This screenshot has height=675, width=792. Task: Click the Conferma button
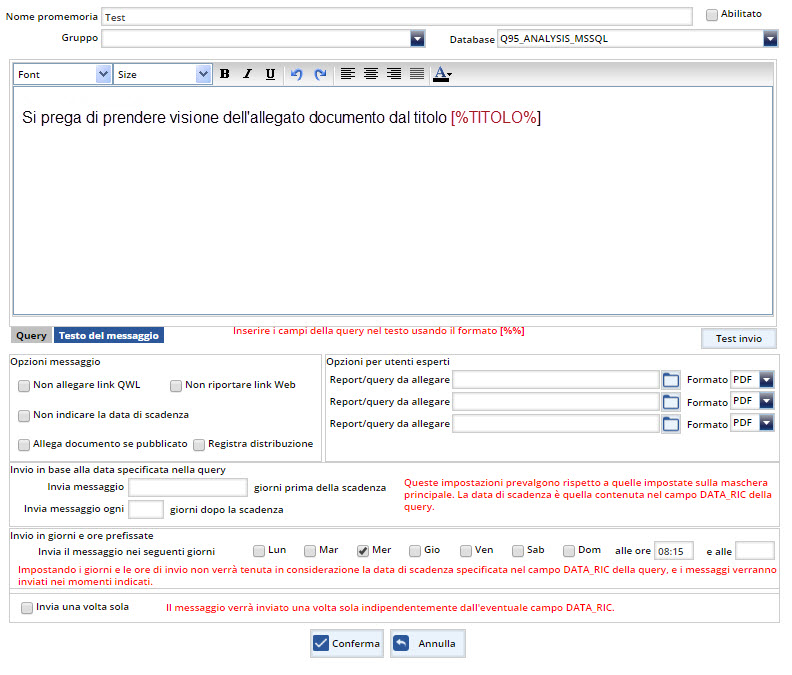(347, 644)
